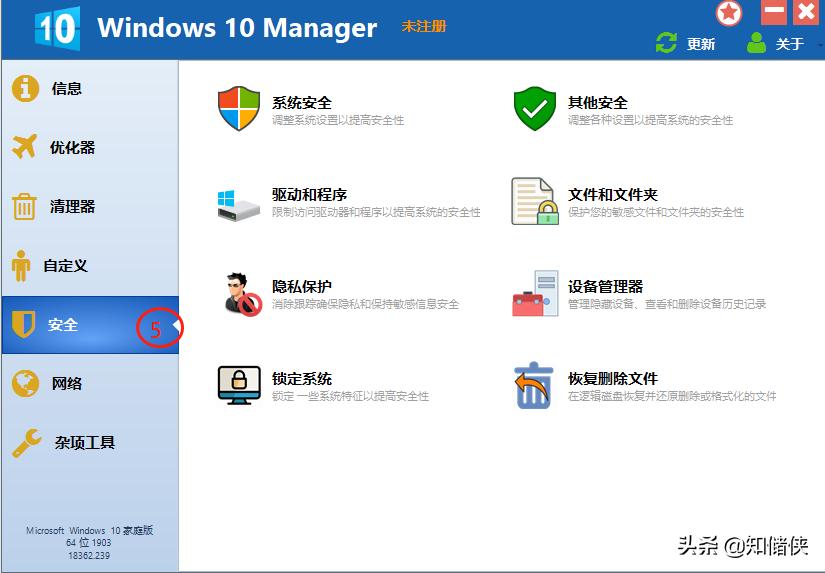The width and height of the screenshot is (825, 573).
Task: Click description 在逻辑磁盘恢复并还原删除或格式化的文件
Action: [672, 396]
